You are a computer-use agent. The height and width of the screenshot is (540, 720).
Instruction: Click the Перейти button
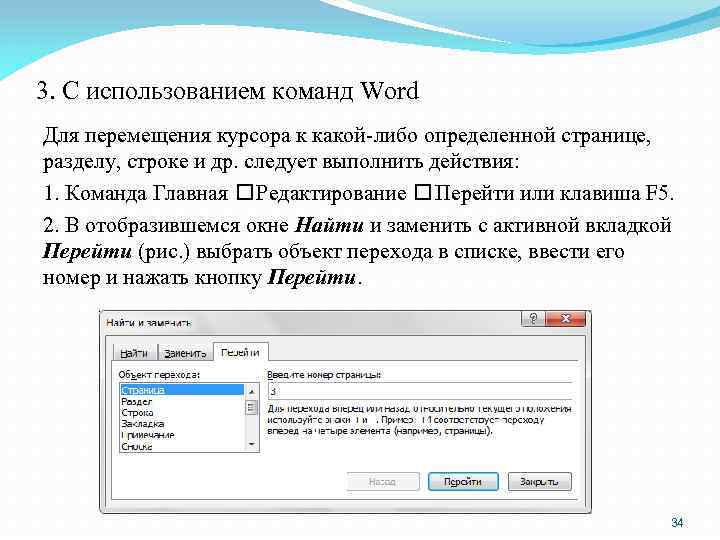pyautogui.click(x=463, y=482)
